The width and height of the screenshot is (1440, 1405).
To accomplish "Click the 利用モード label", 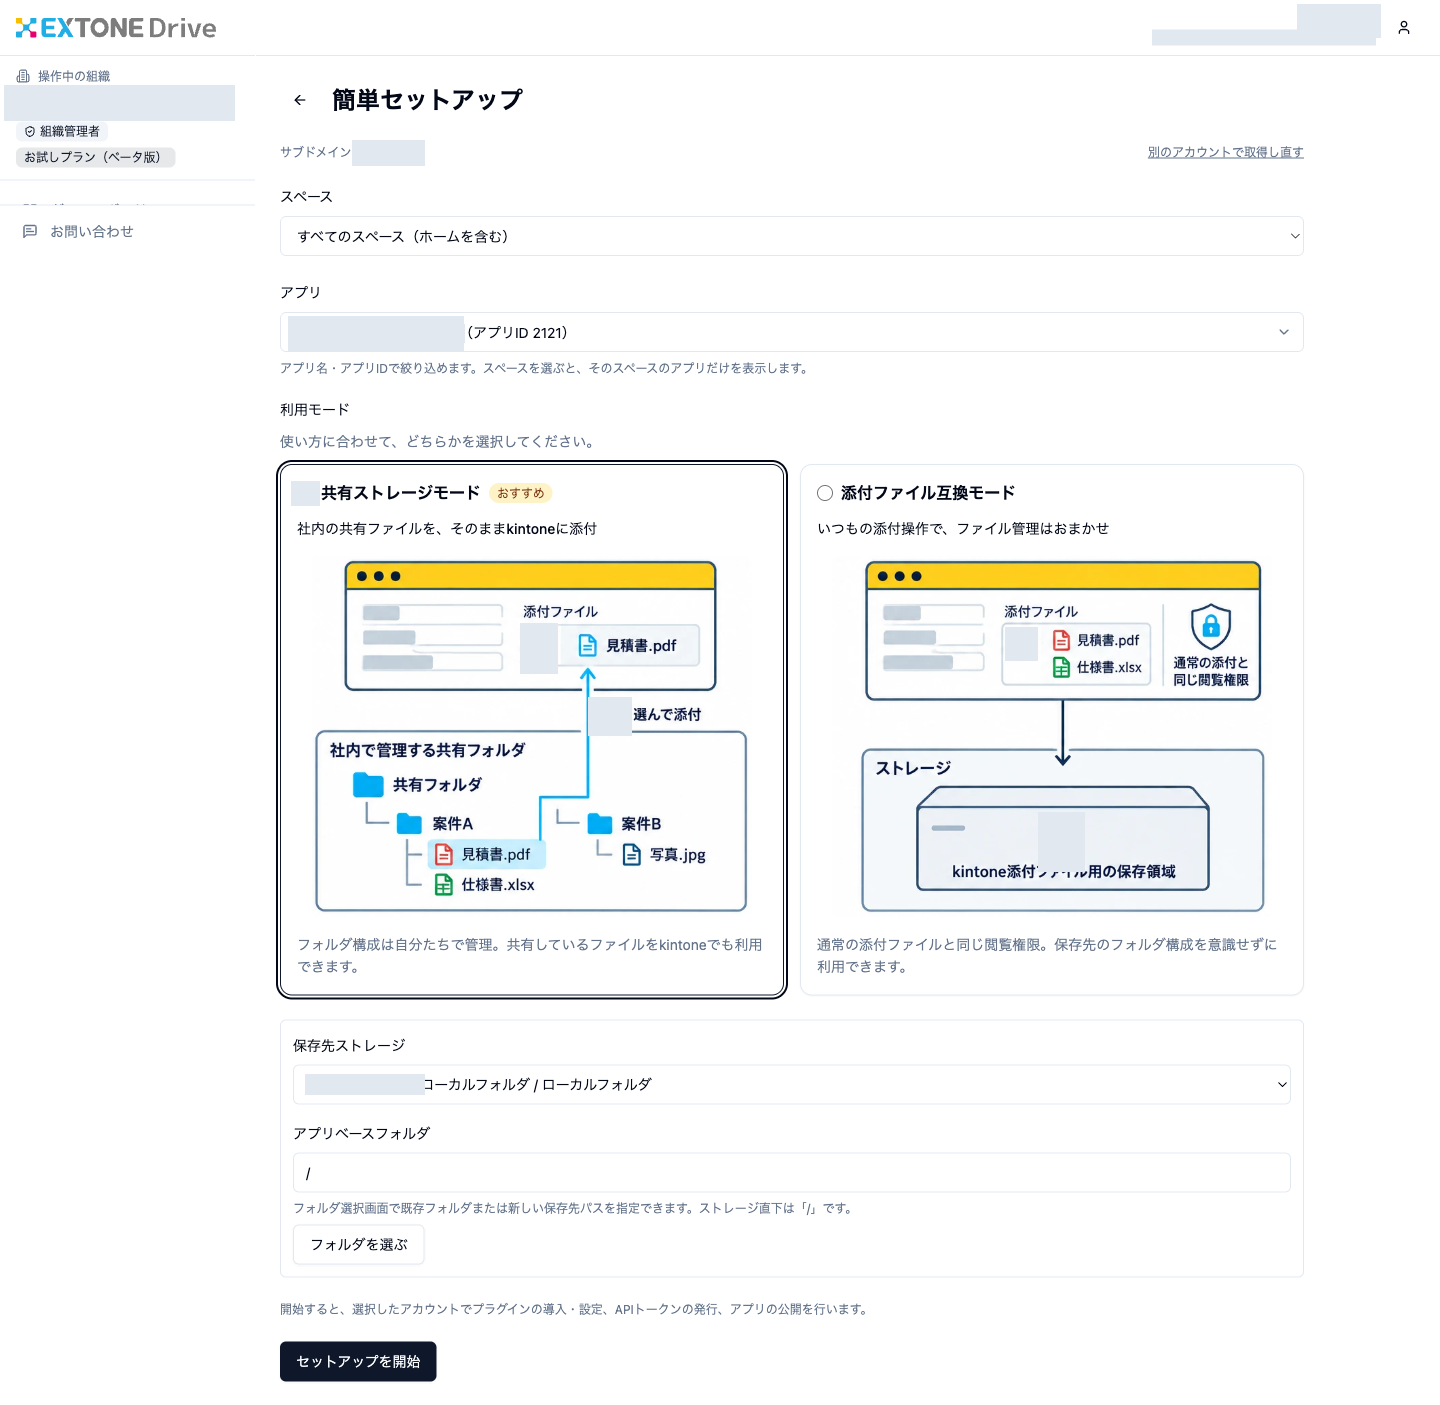I will tap(314, 410).
